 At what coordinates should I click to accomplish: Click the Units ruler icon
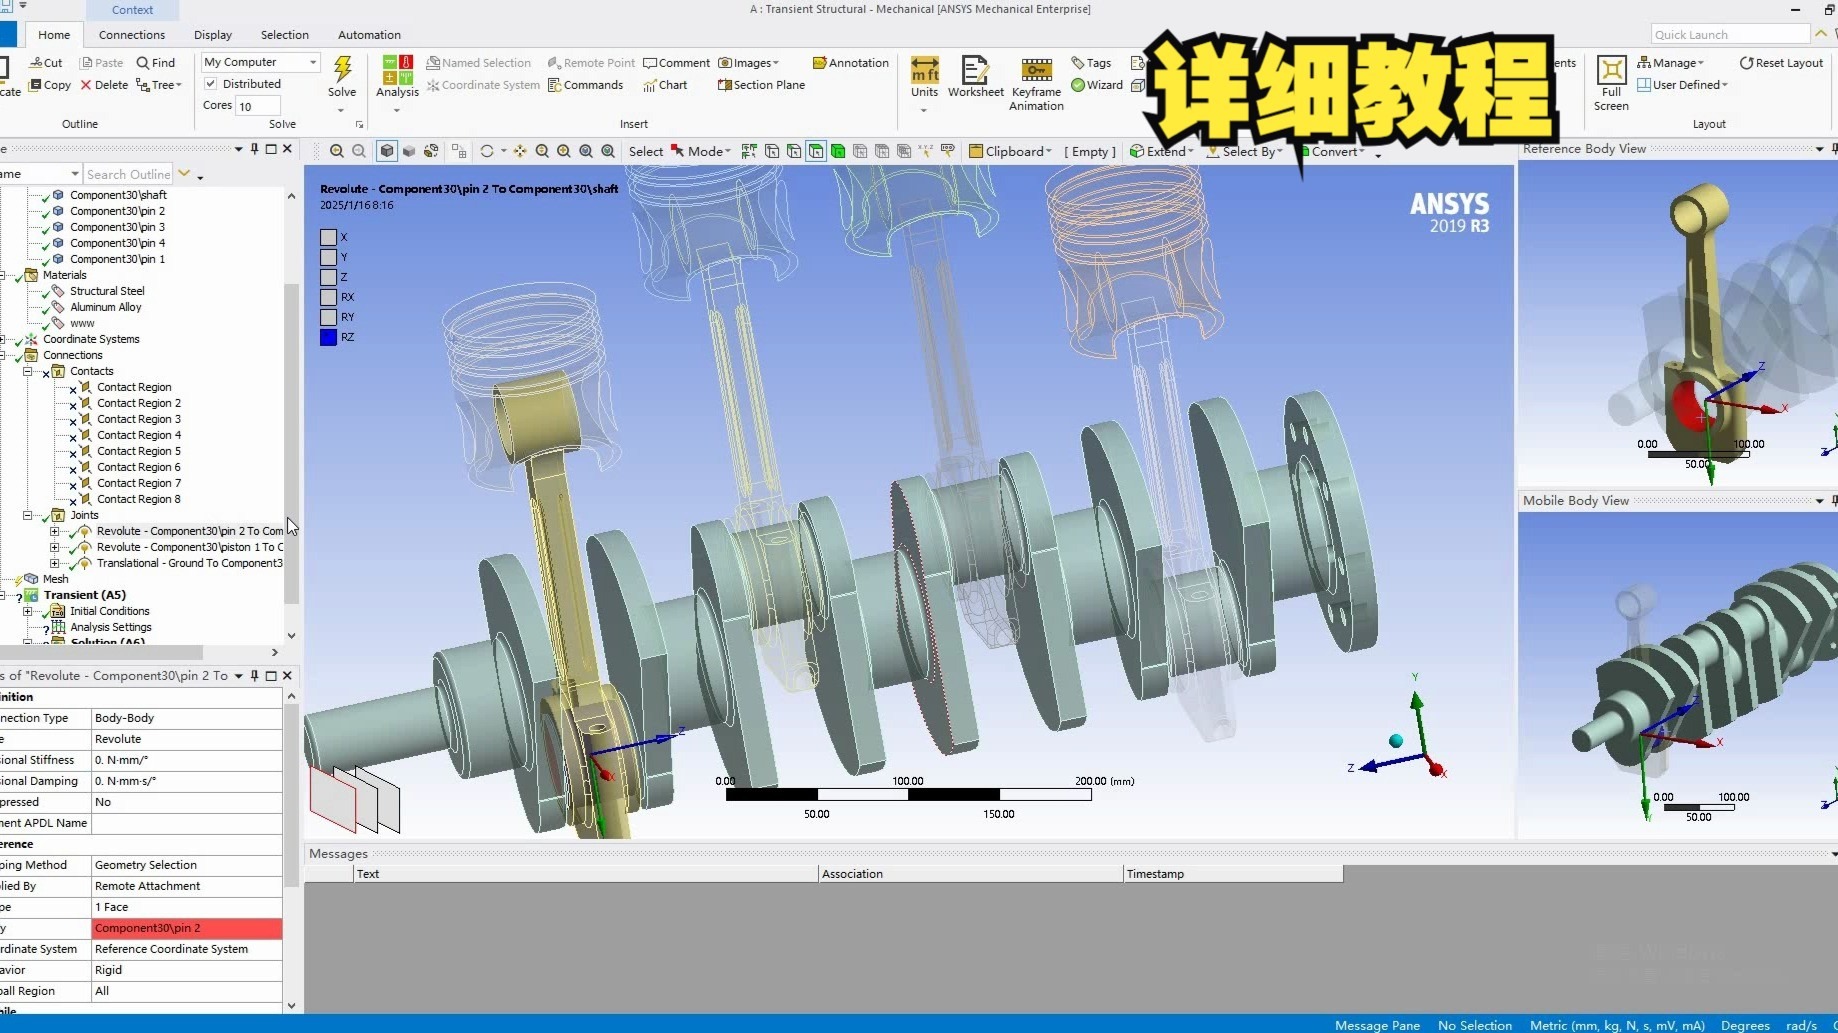(925, 69)
